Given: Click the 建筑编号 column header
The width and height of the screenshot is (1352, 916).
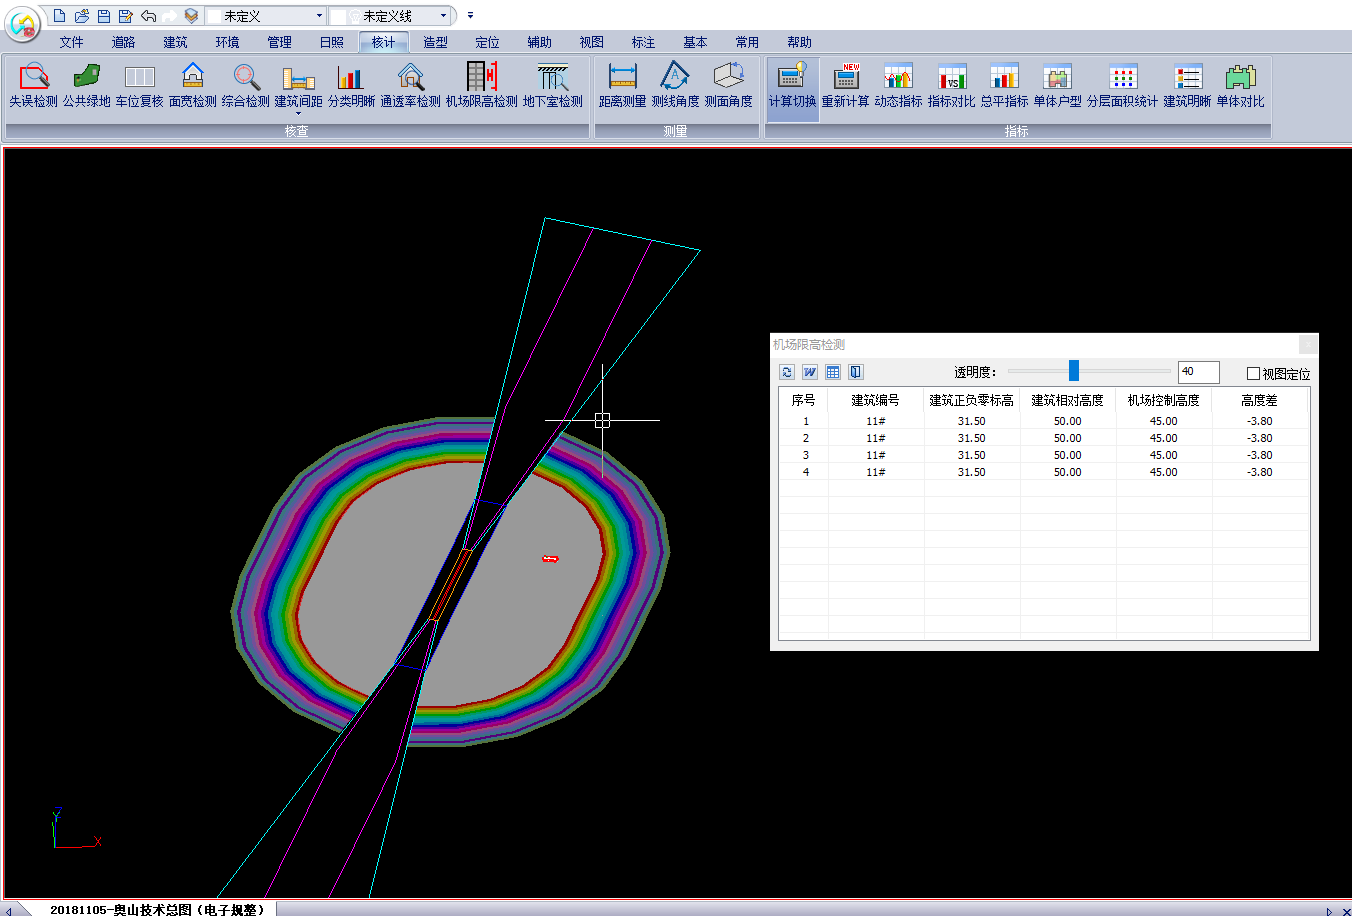Looking at the screenshot, I should (875, 400).
